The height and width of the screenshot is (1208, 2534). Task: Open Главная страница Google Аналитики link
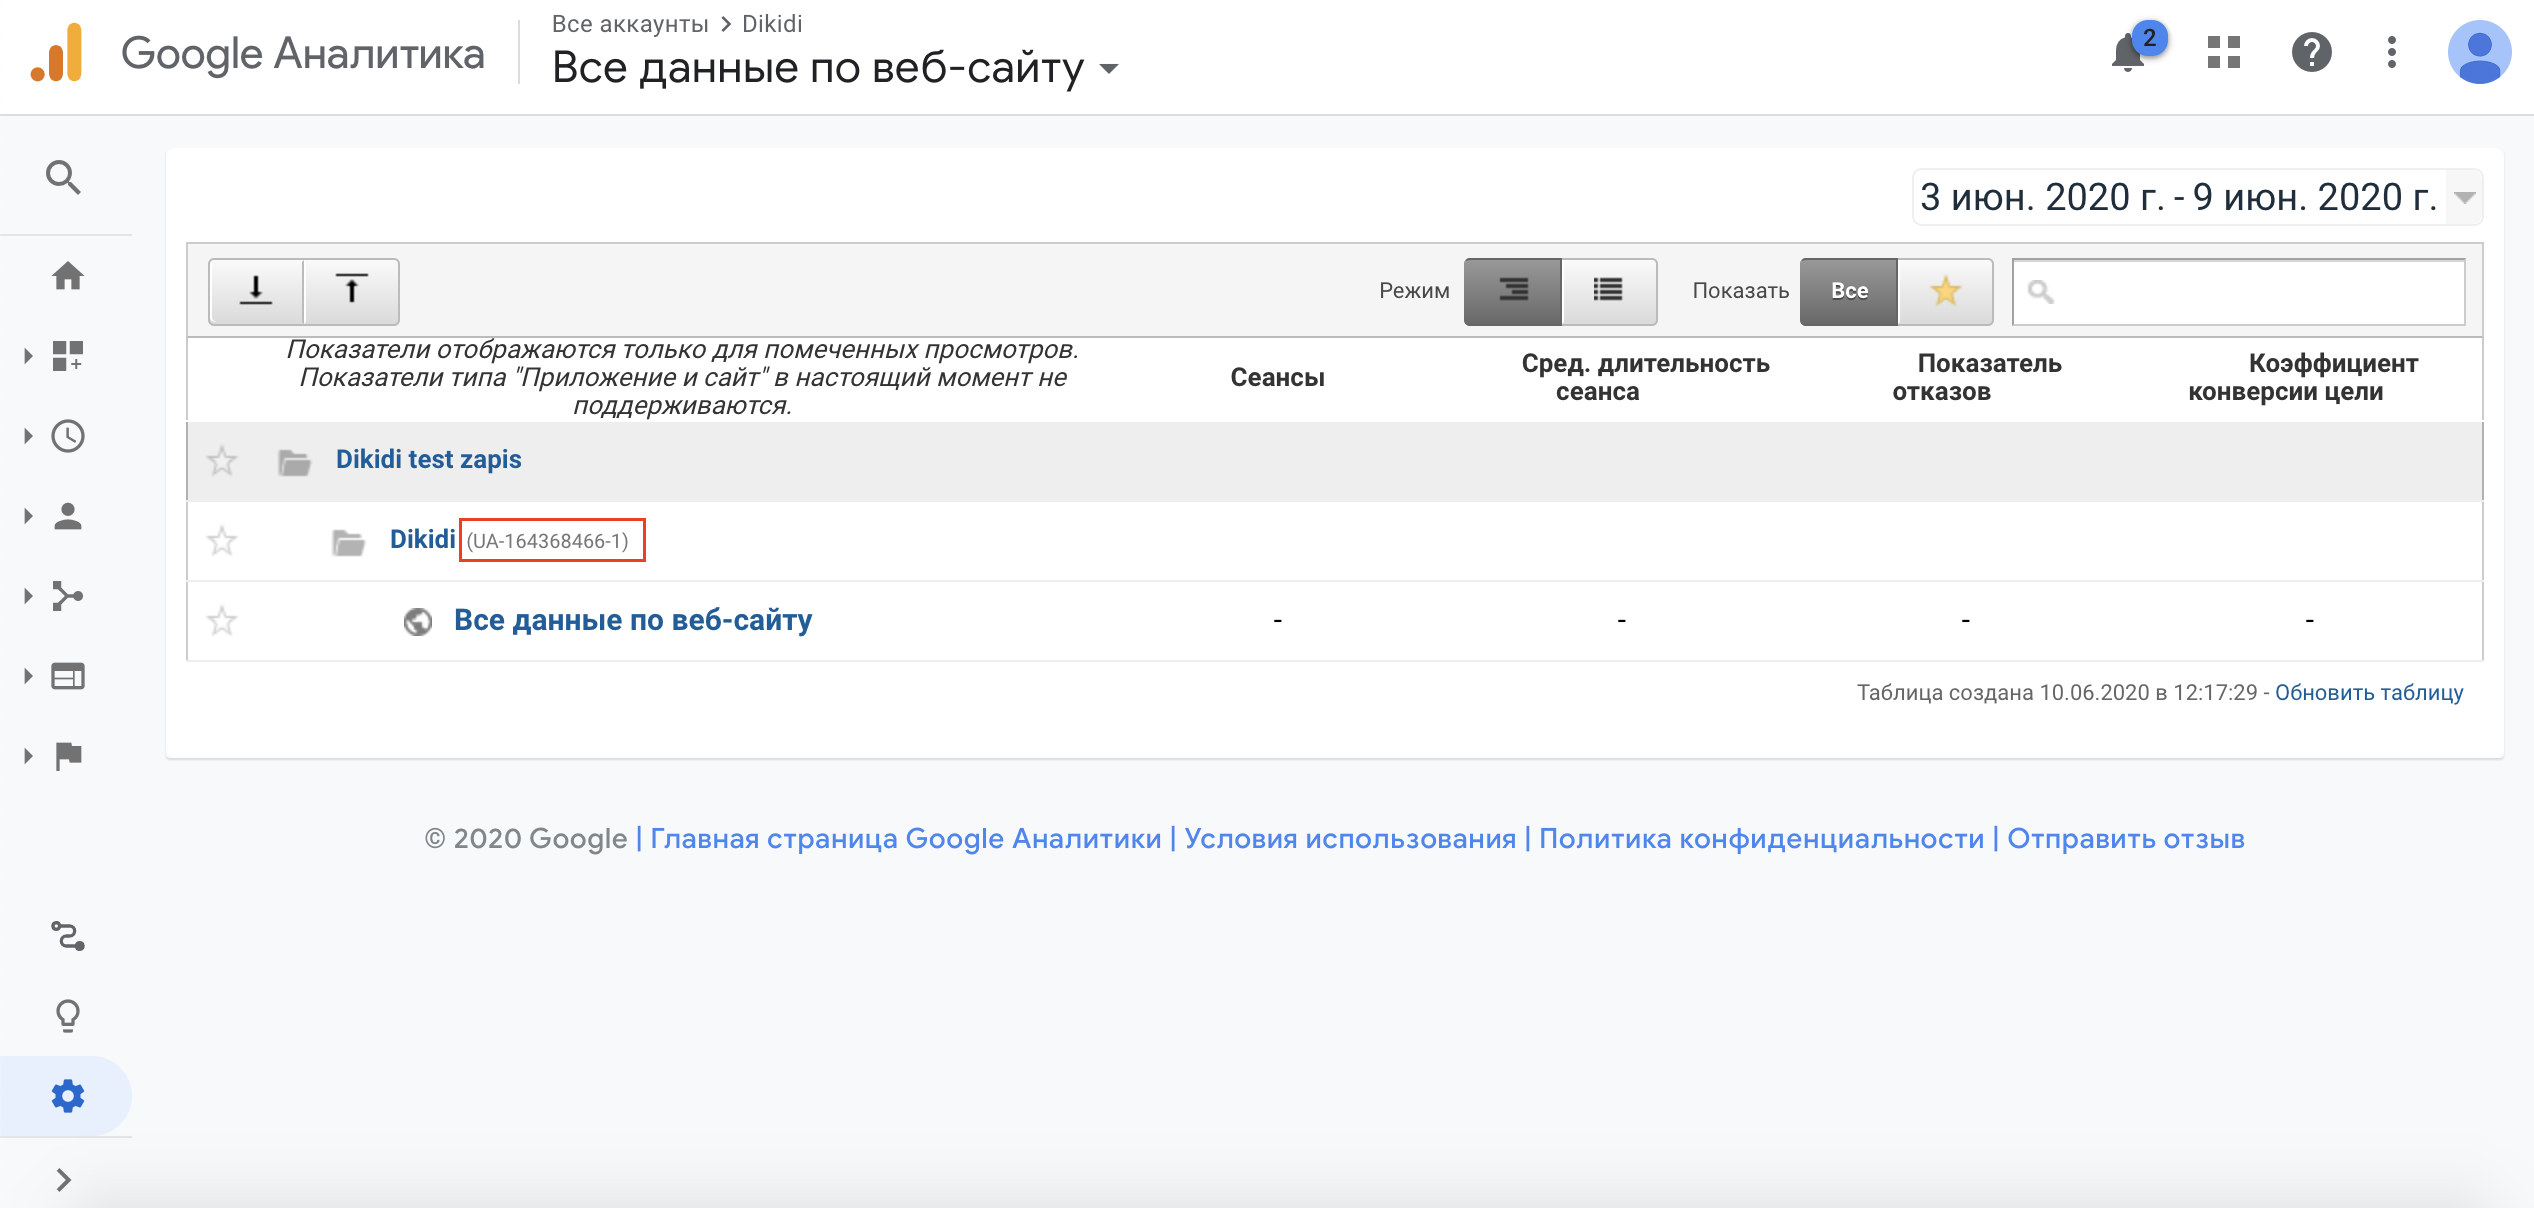click(906, 838)
